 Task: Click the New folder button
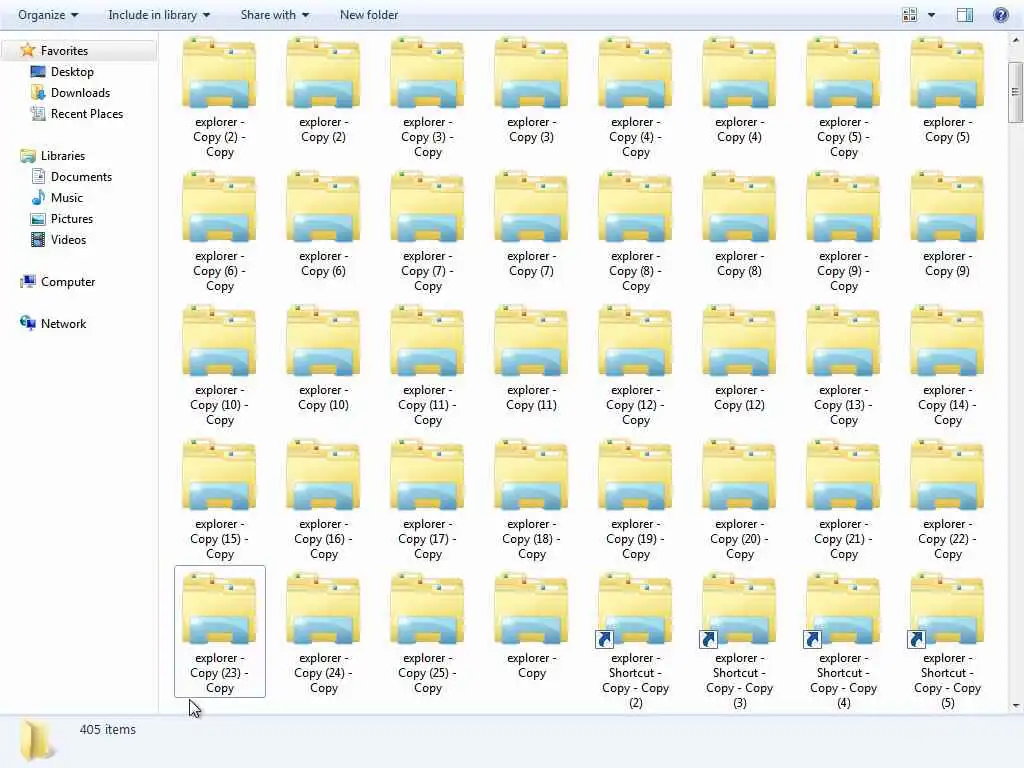pyautogui.click(x=369, y=14)
